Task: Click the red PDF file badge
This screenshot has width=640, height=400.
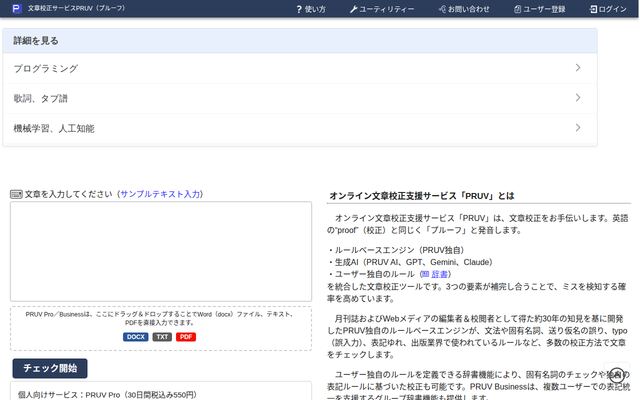Action: coord(186,337)
